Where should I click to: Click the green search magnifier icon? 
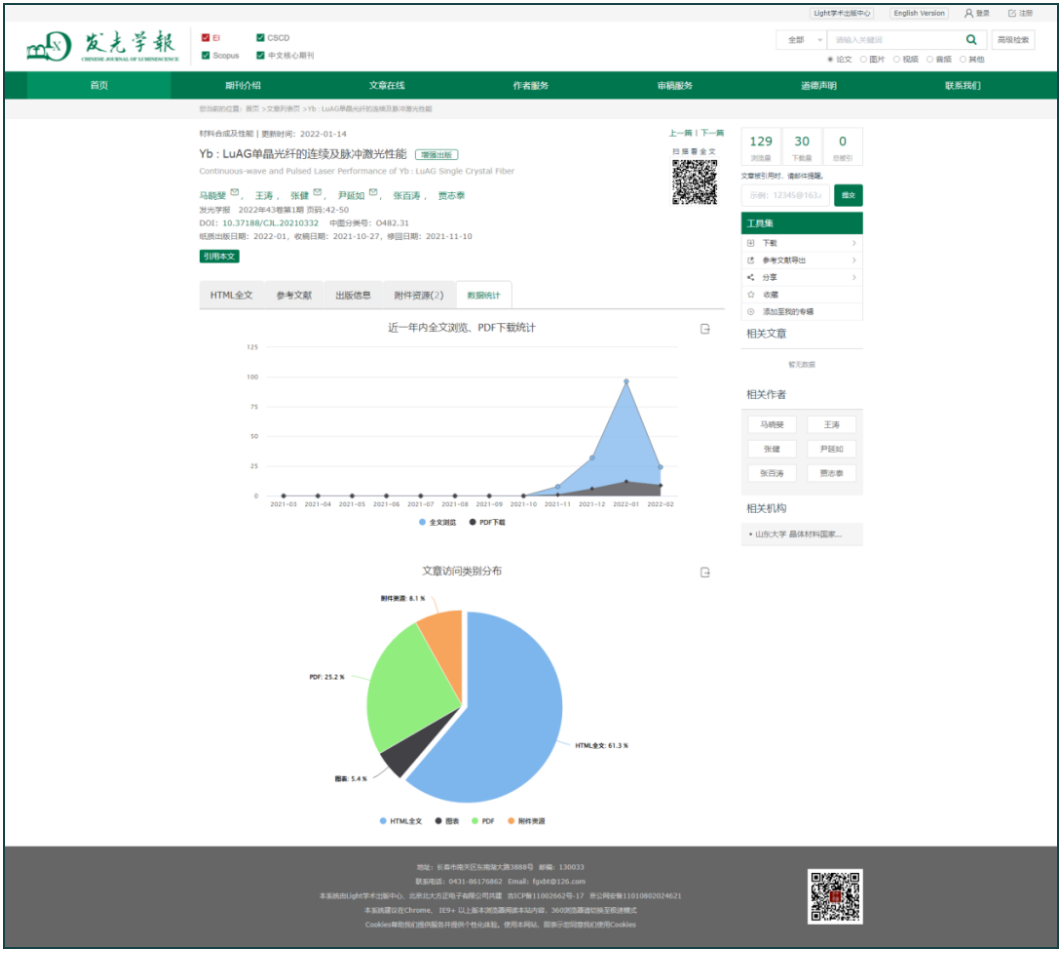970,40
